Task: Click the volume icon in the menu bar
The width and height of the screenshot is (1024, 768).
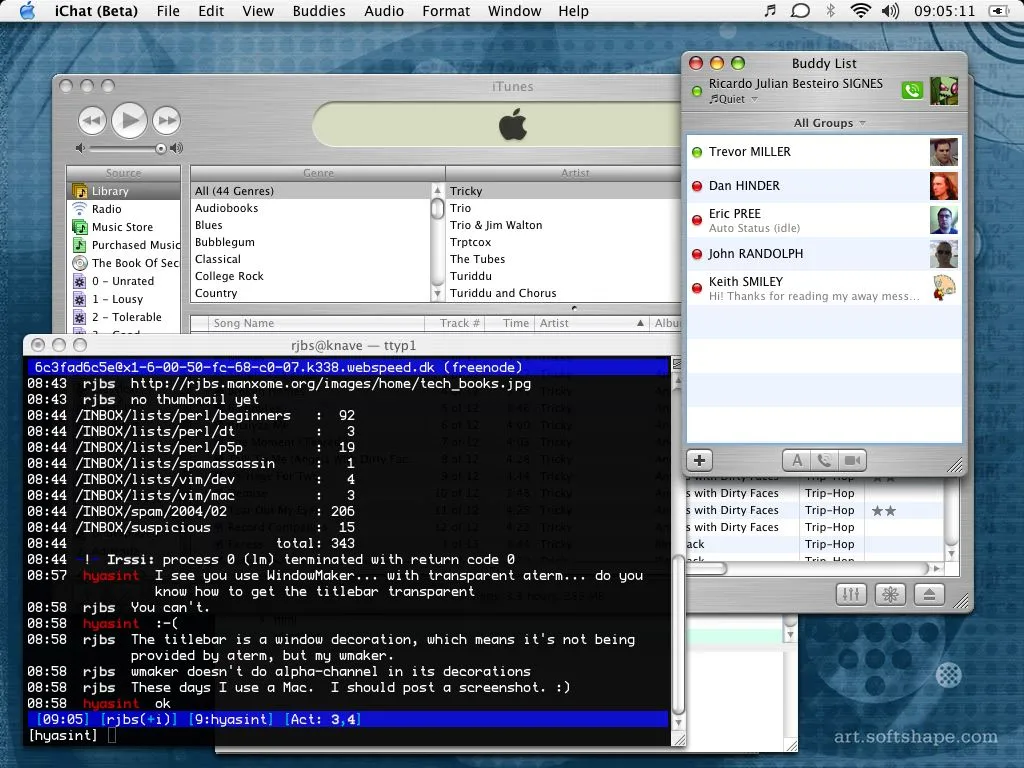Action: (890, 10)
